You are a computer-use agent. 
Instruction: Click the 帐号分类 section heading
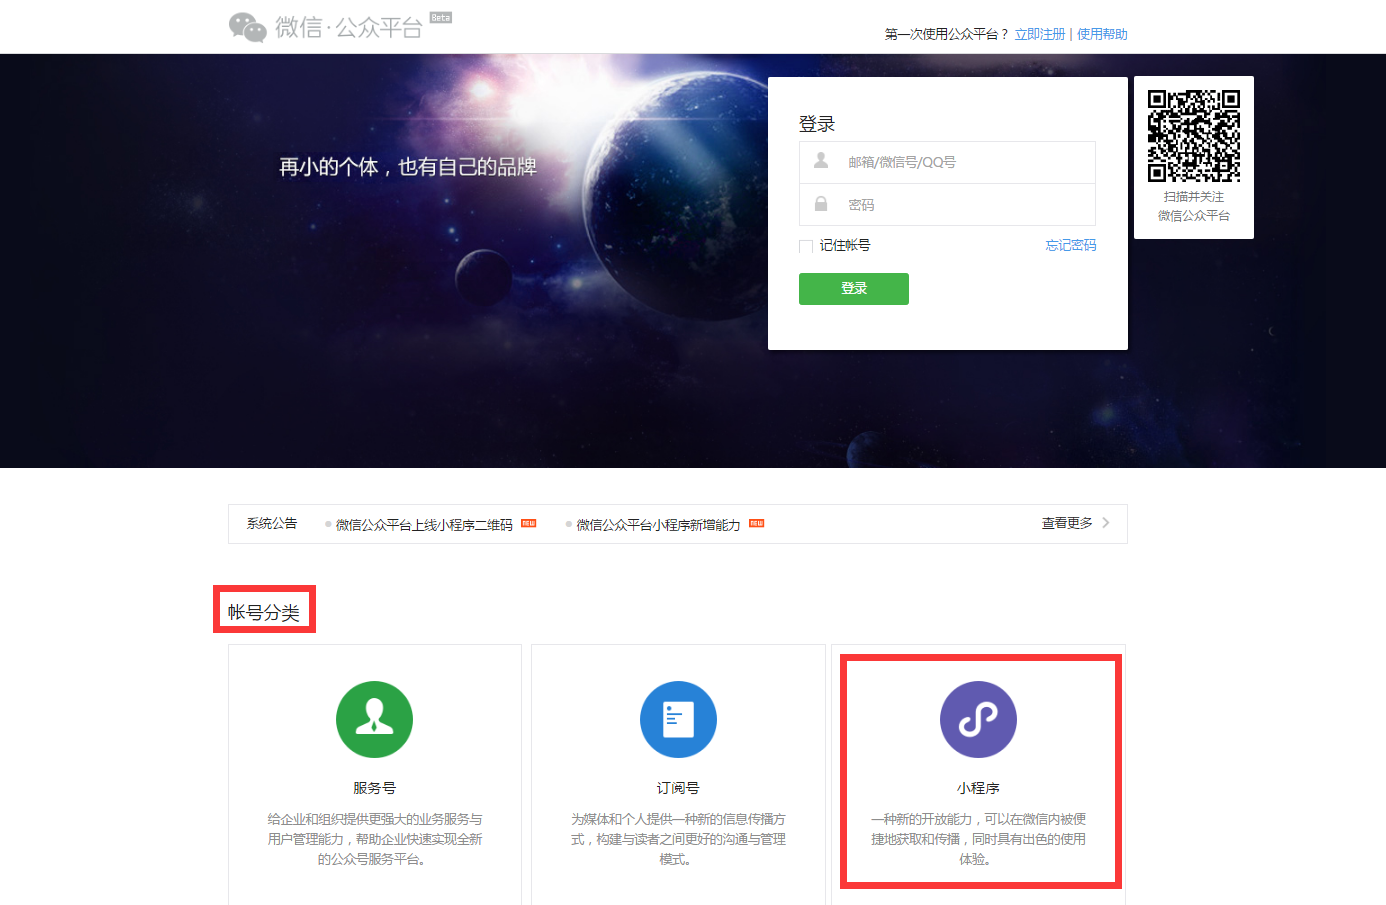[264, 612]
